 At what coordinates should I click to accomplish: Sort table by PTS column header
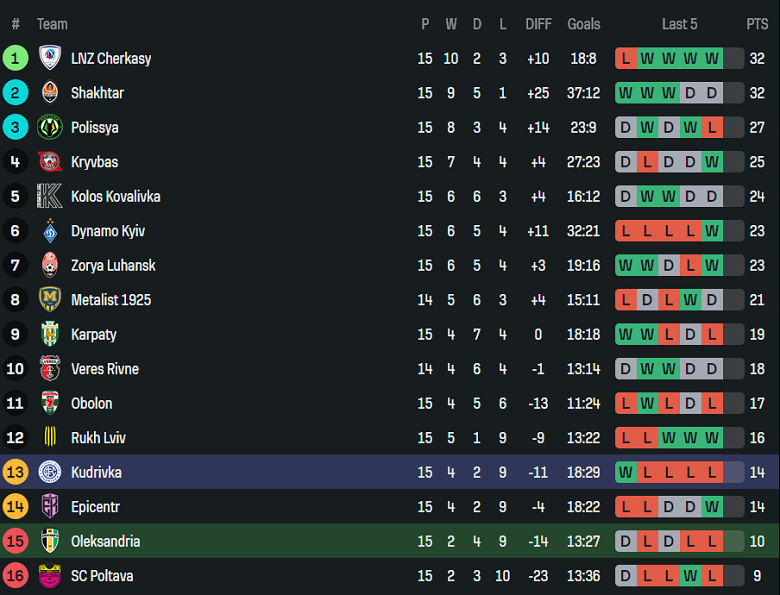coord(757,24)
